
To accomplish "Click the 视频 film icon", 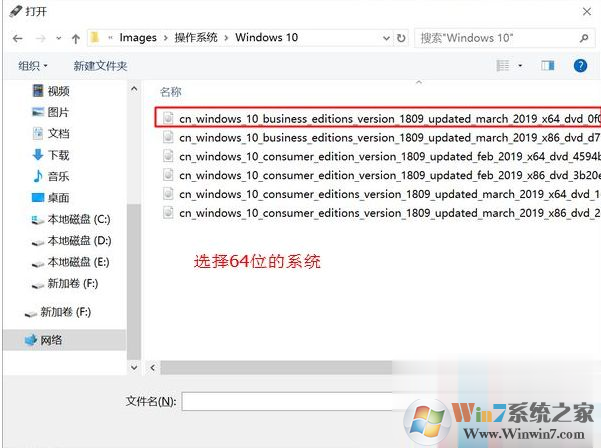I will pos(38,91).
